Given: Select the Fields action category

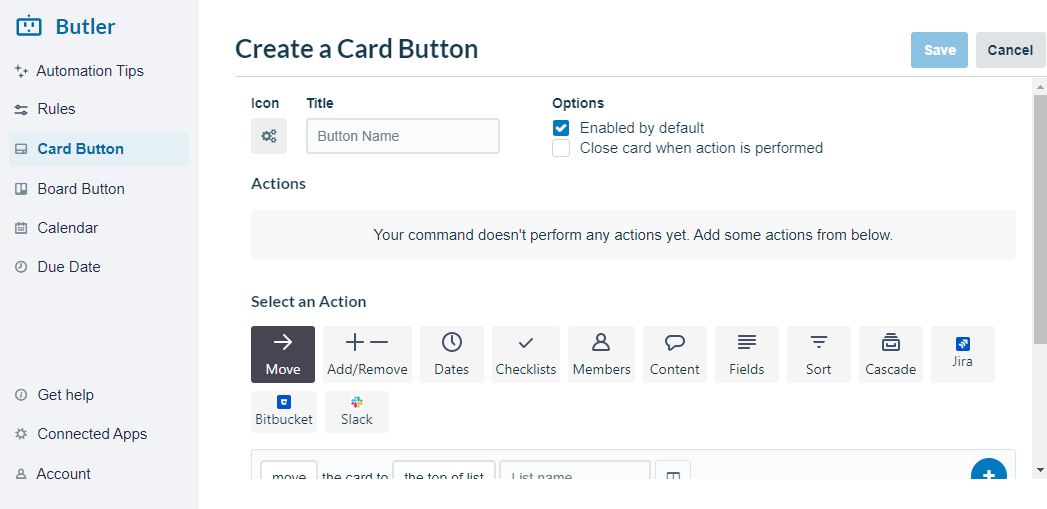Looking at the screenshot, I should [747, 354].
